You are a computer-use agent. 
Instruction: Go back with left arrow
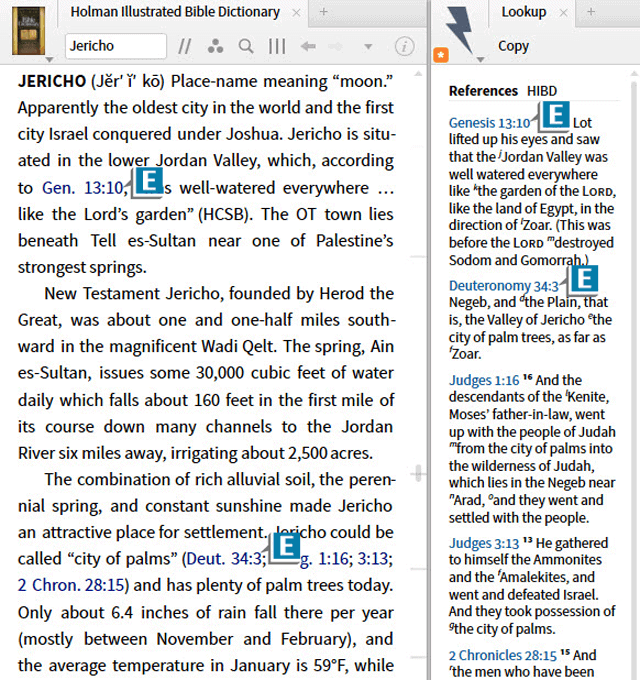click(308, 46)
